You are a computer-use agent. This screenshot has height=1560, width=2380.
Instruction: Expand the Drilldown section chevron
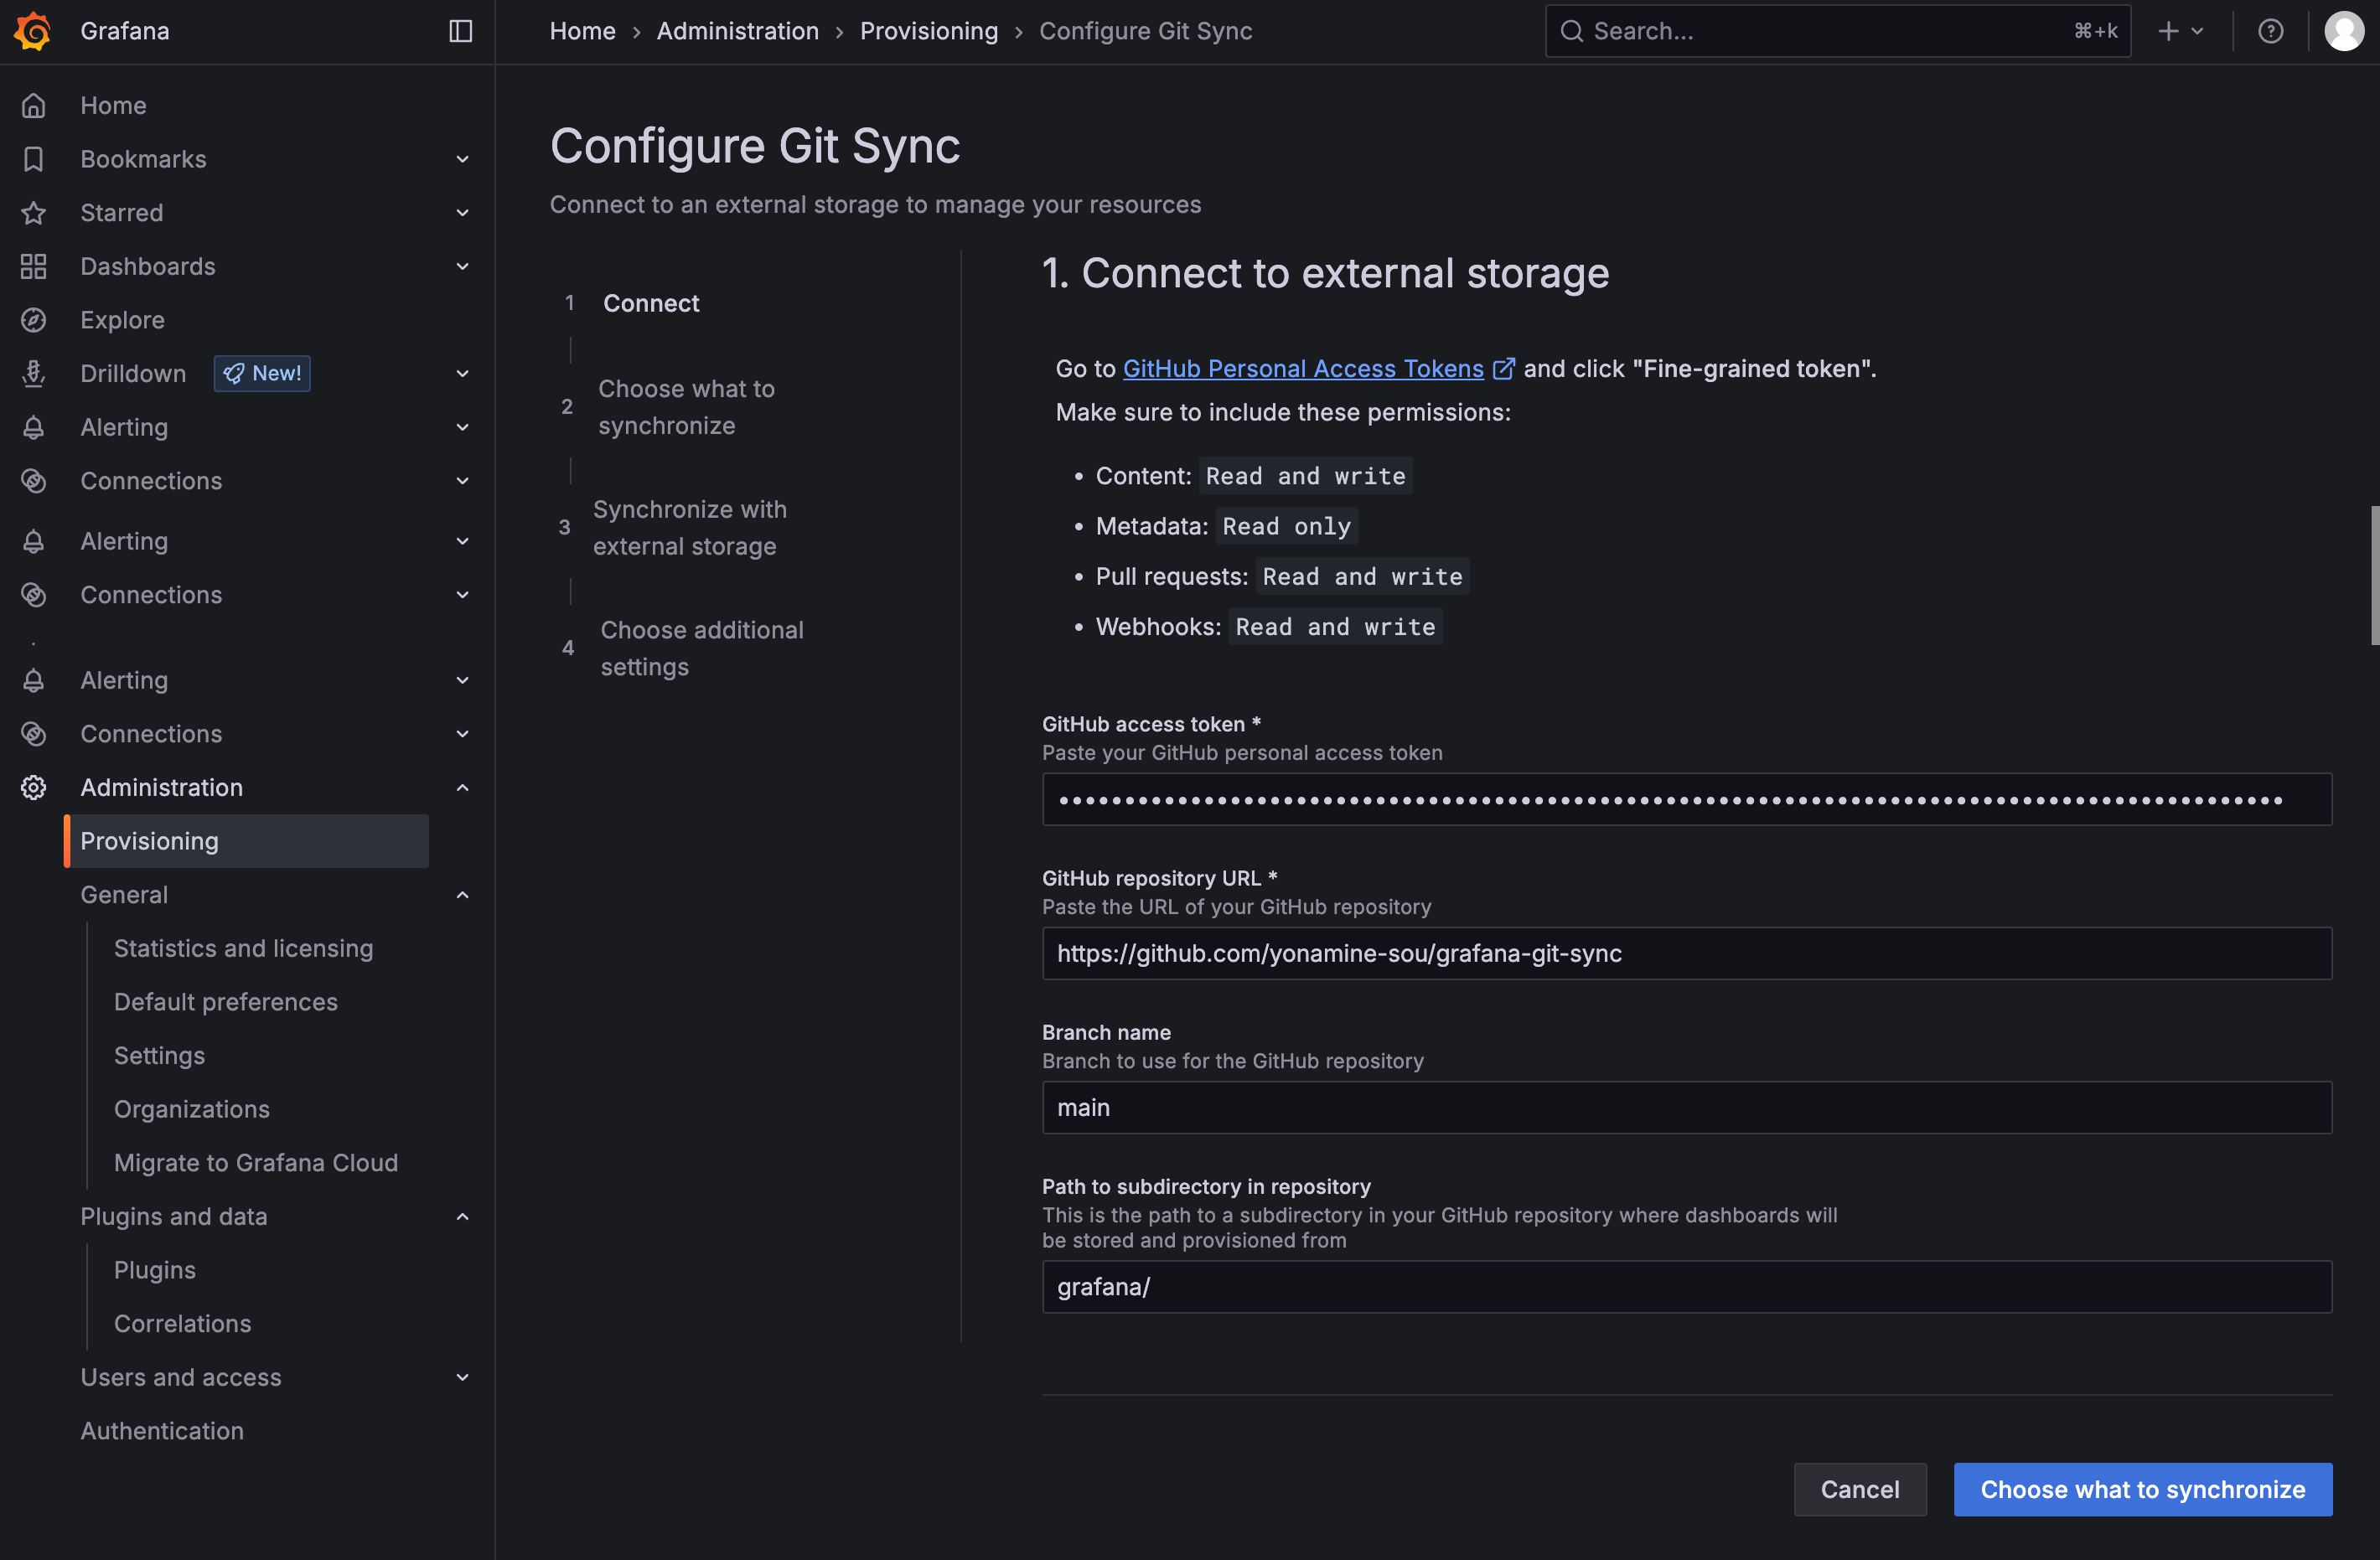tap(462, 373)
